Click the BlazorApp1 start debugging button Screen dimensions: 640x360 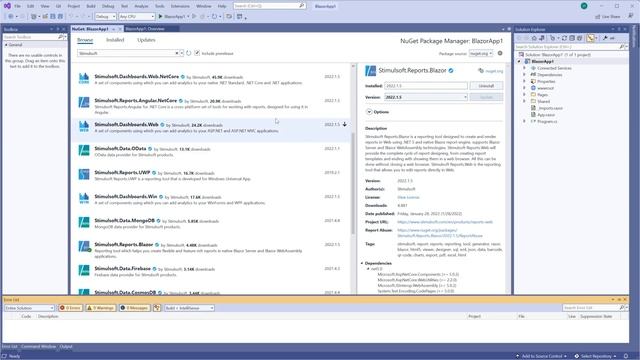[171, 16]
